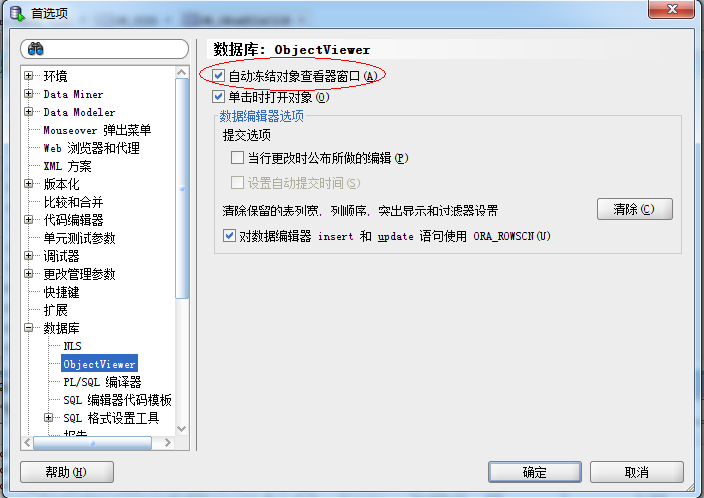Select PL/SQL 编译器 tree item
The width and height of the screenshot is (704, 498).
(x=102, y=382)
